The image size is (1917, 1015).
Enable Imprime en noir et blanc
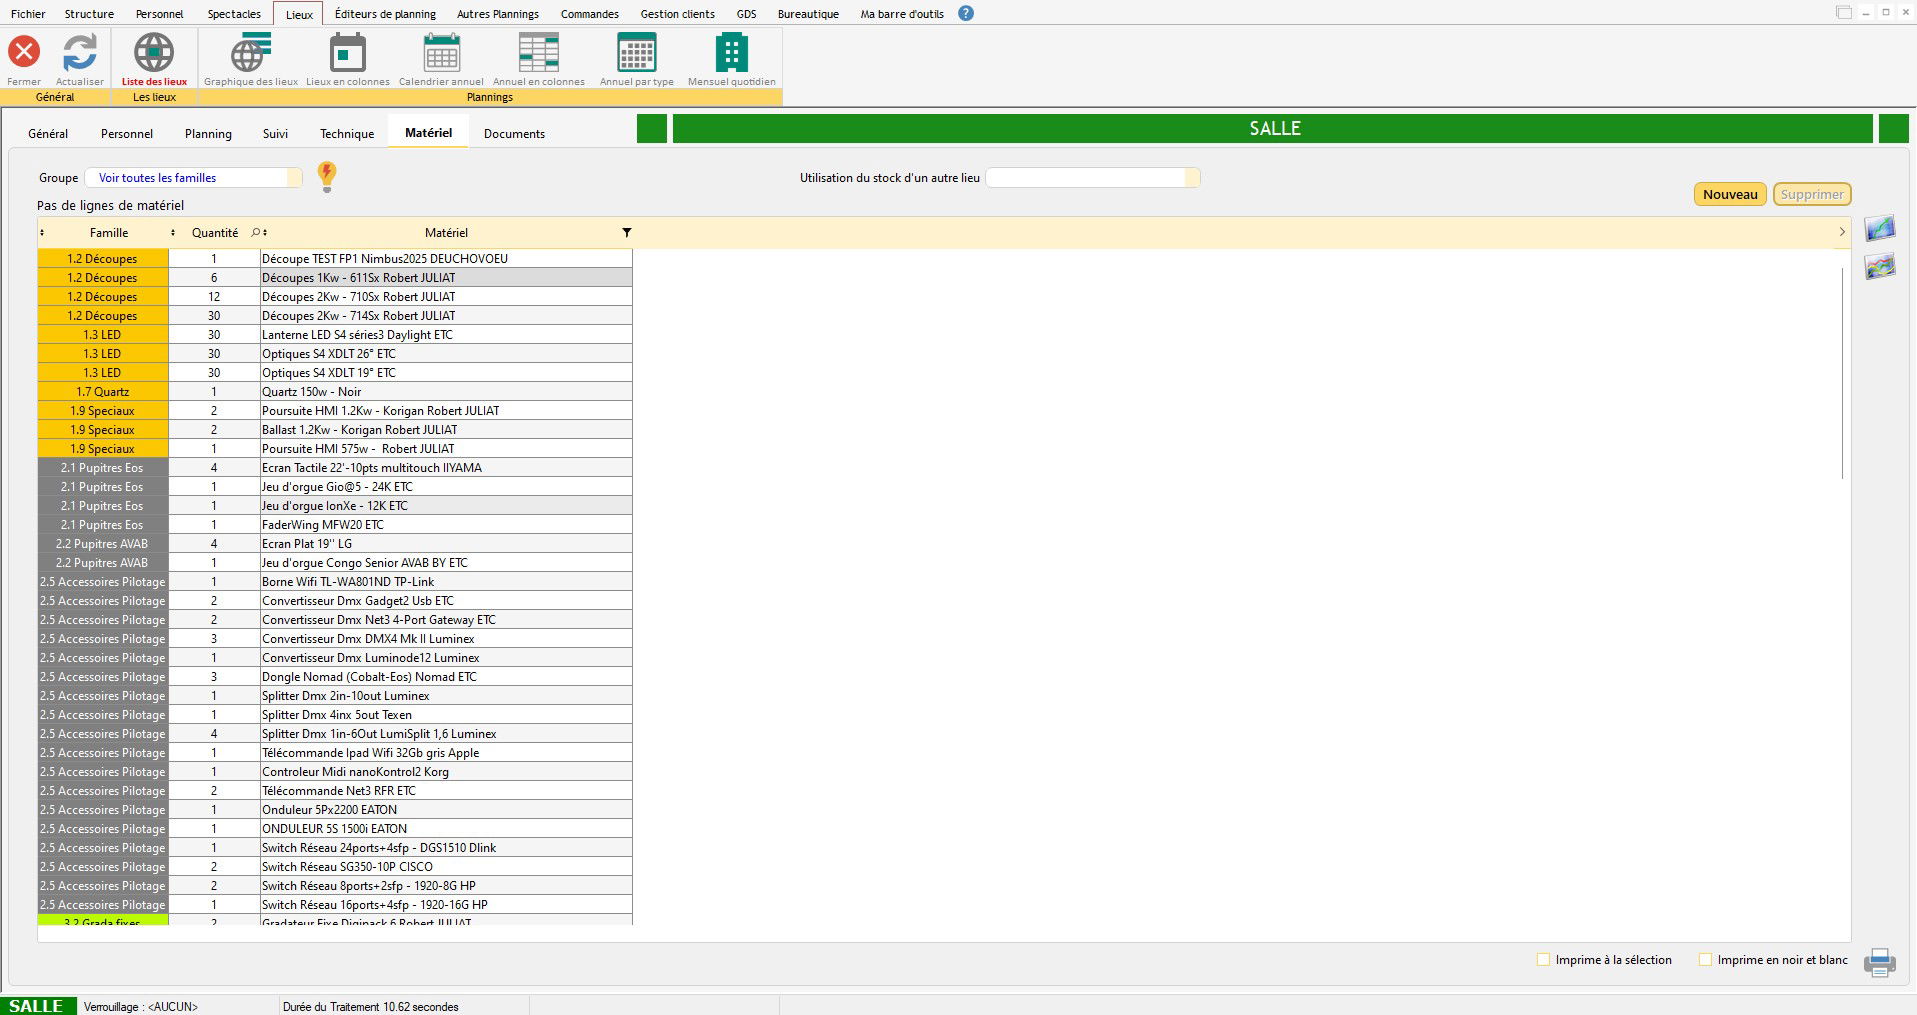1706,960
